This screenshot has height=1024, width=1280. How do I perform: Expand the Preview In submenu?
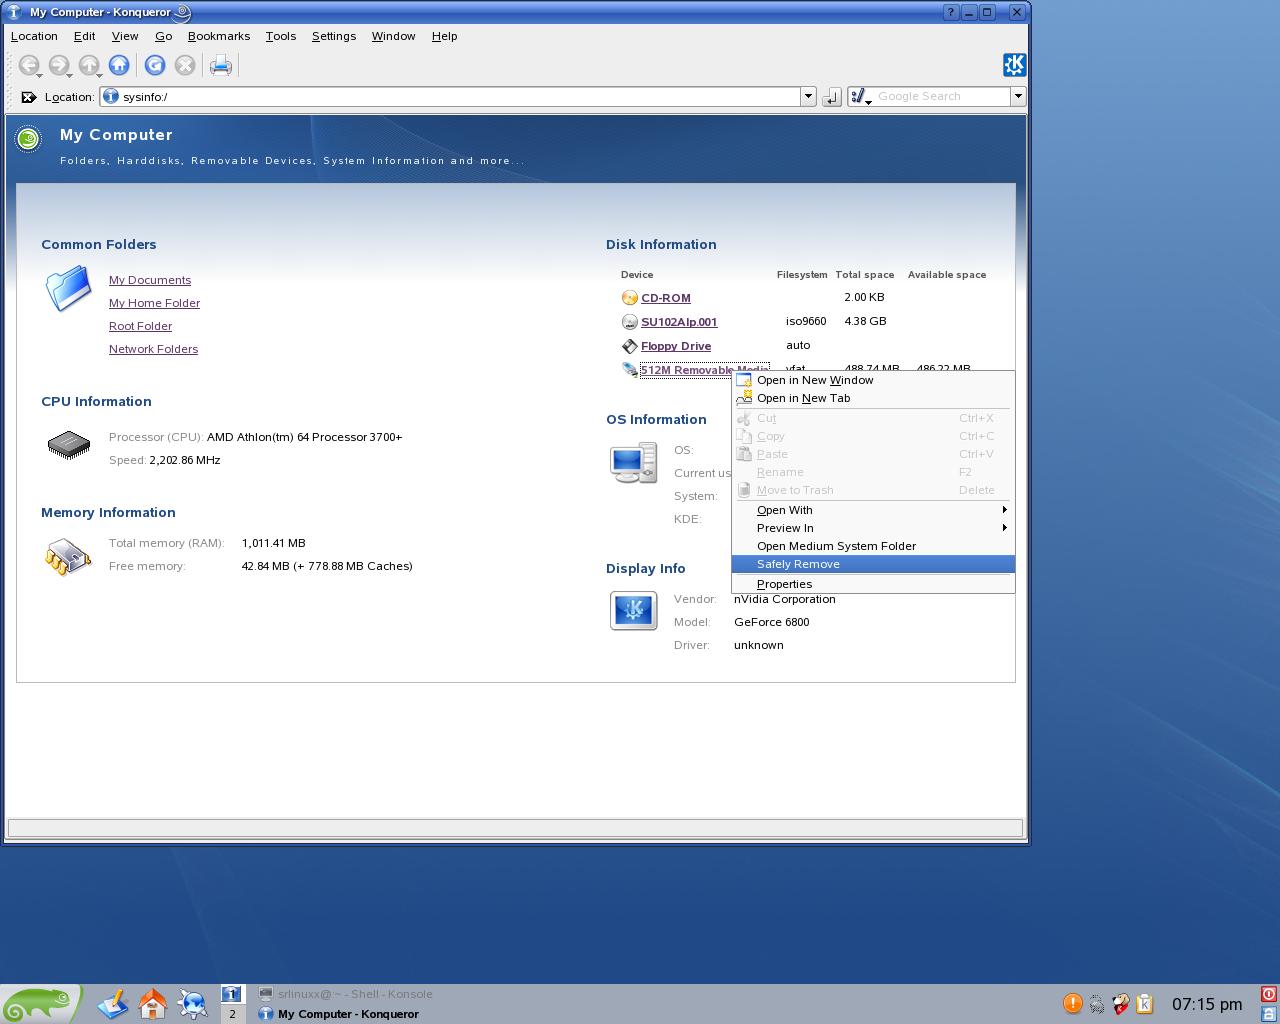pos(873,528)
